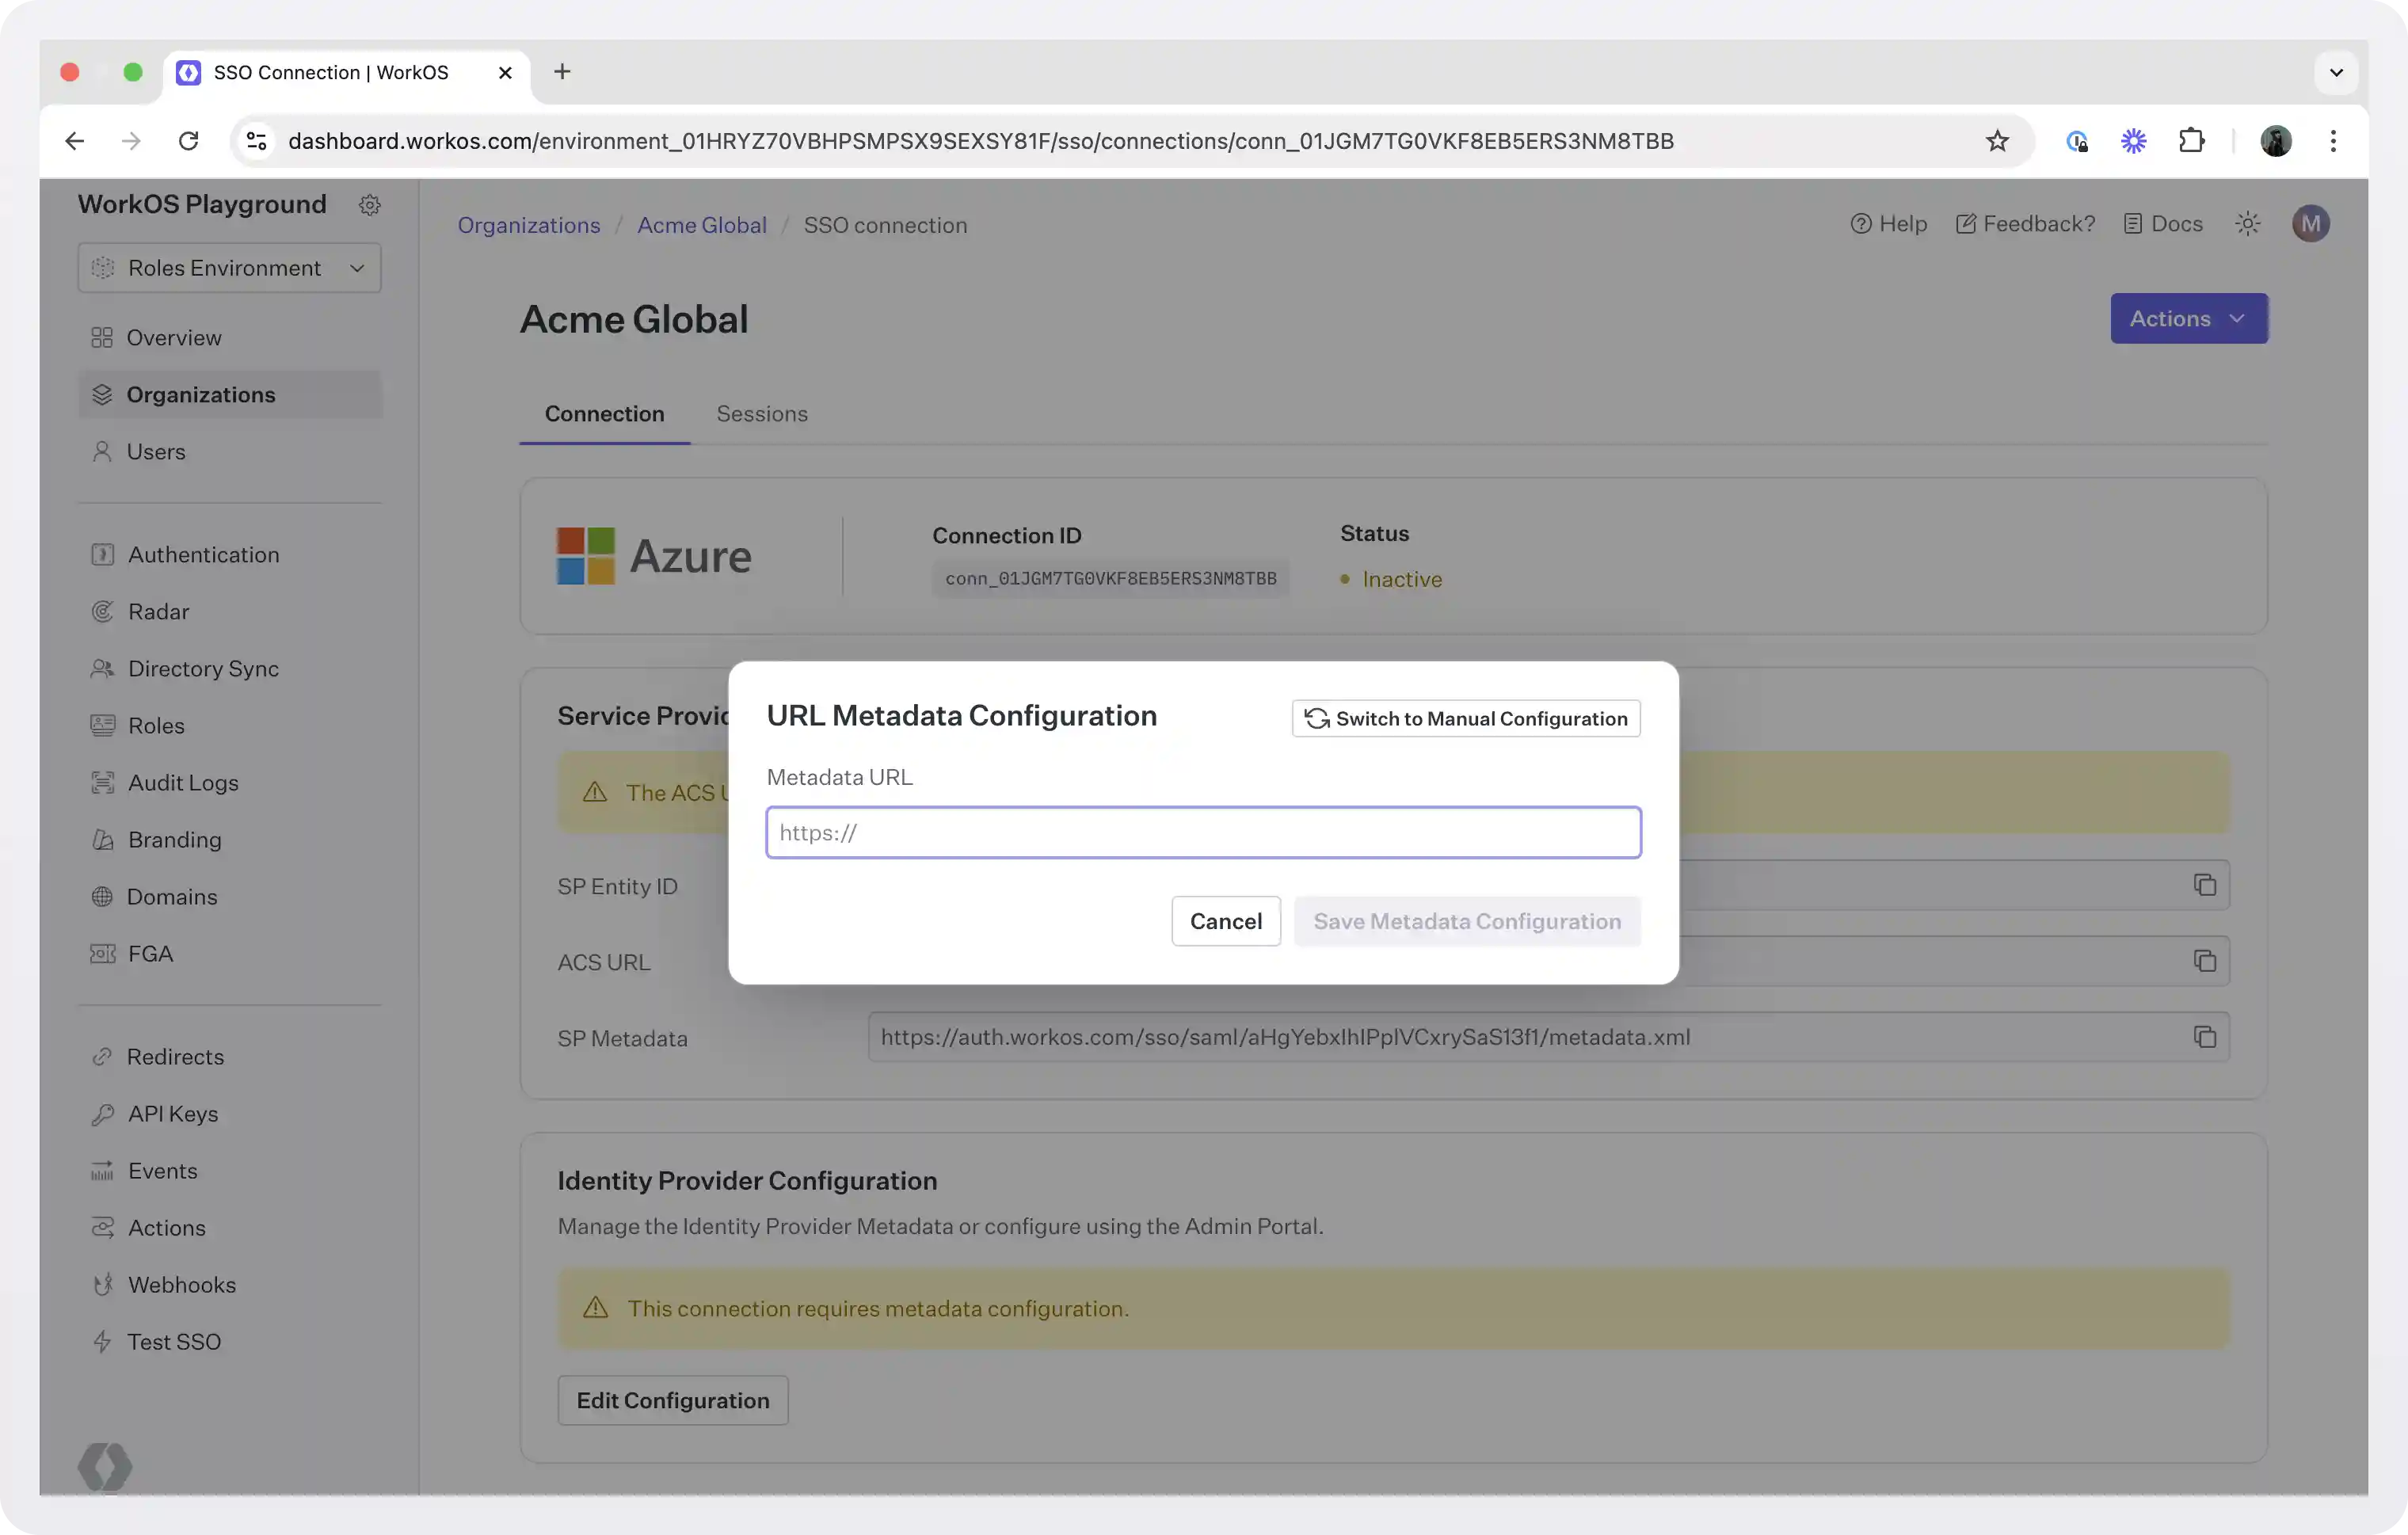The height and width of the screenshot is (1535, 2408).
Task: Click the WorkOS logo at sidebar bottom
Action: click(105, 1467)
